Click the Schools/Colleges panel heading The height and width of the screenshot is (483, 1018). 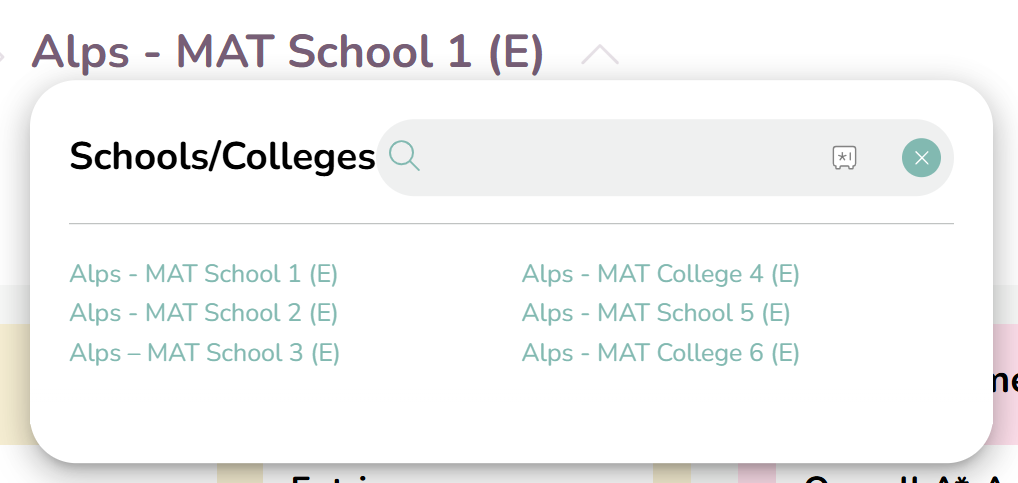click(222, 157)
